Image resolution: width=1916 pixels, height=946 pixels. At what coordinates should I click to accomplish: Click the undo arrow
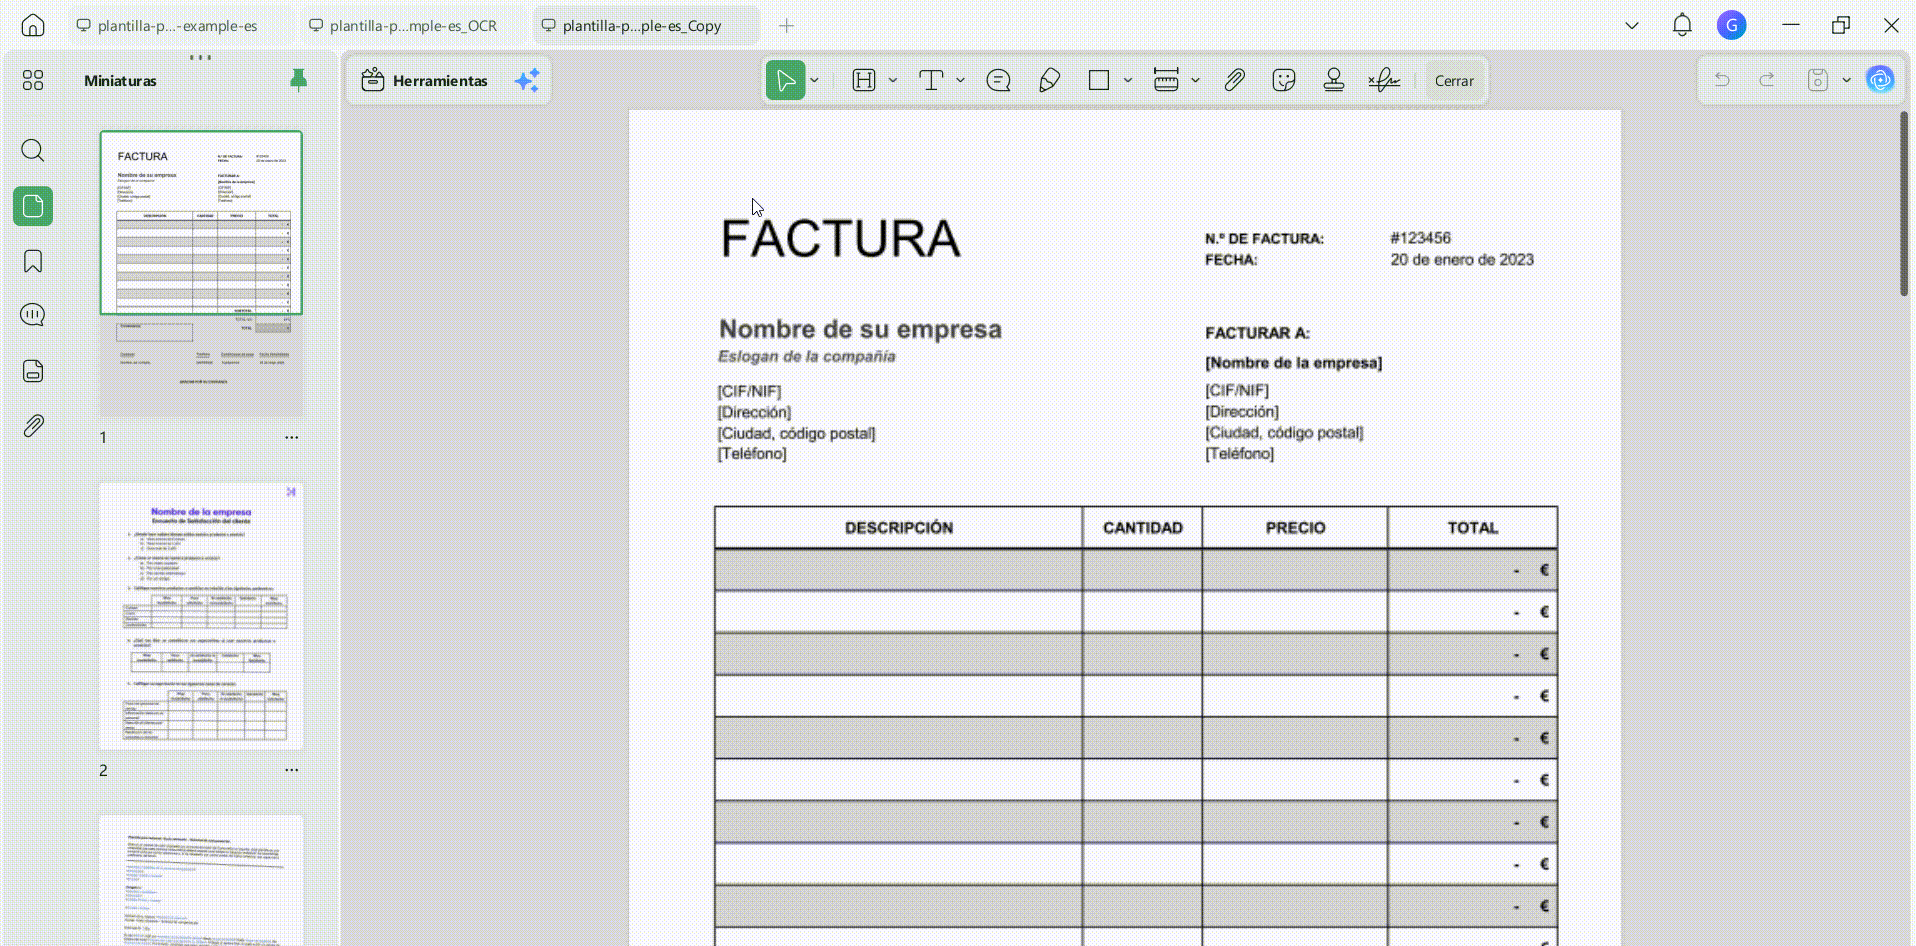[x=1722, y=80]
